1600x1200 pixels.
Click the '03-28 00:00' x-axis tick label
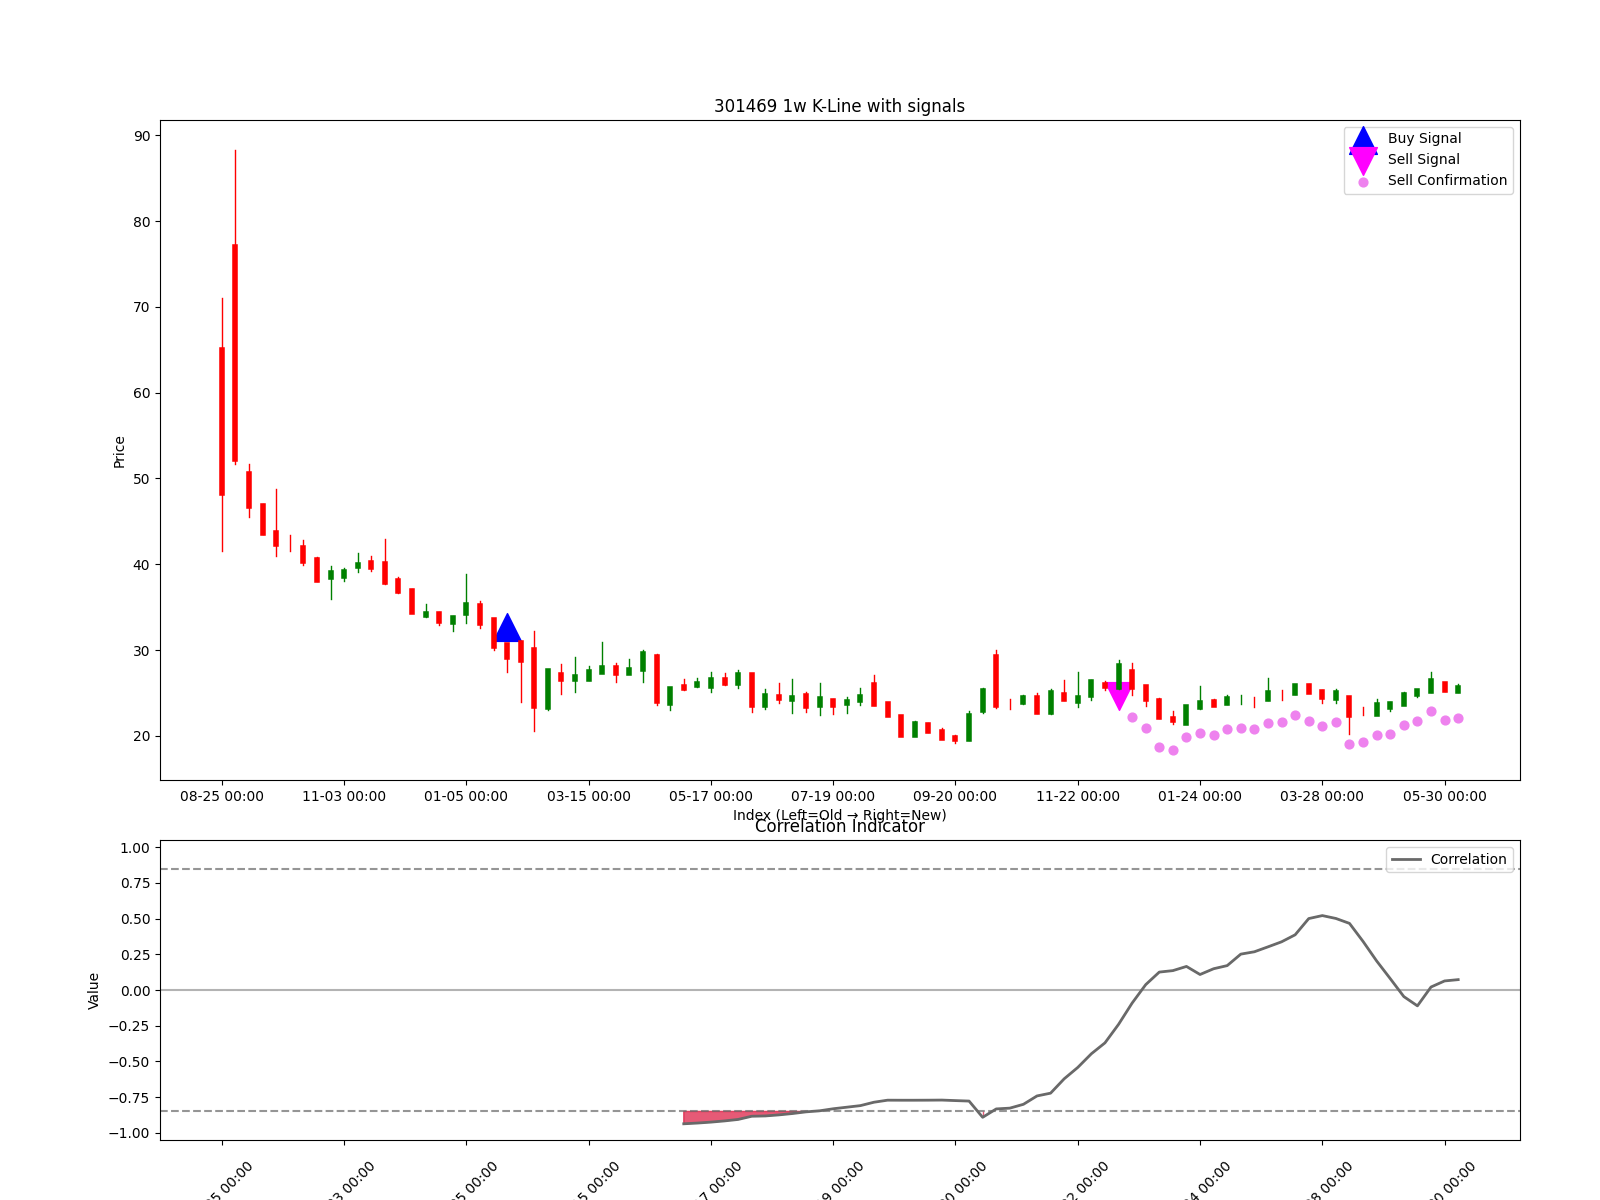(x=1322, y=796)
